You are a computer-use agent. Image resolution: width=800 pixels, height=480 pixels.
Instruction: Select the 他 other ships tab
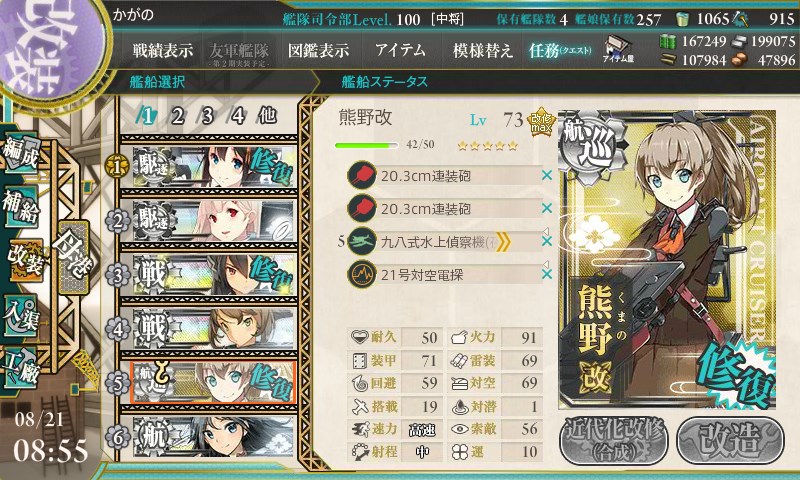(267, 116)
